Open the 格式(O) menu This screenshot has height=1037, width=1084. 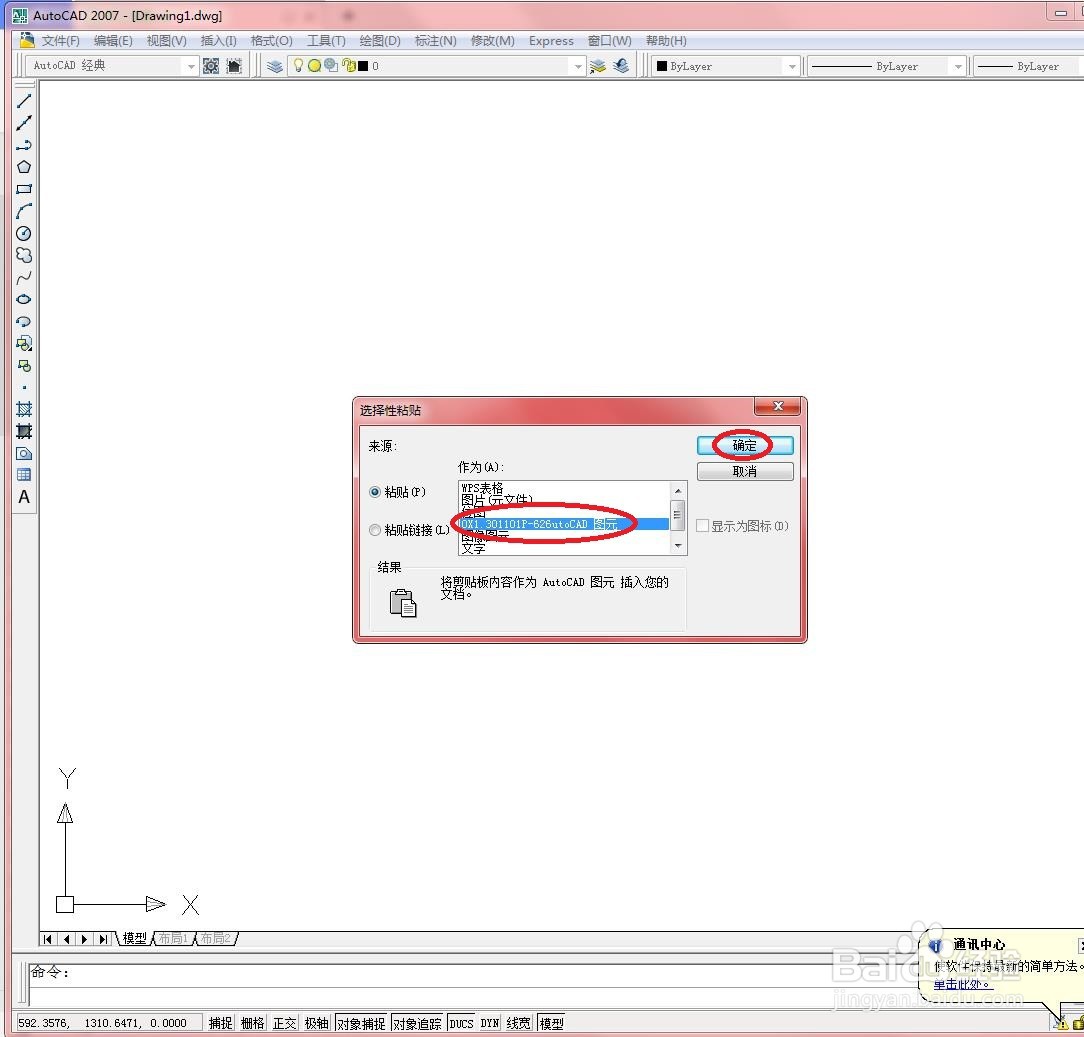[272, 41]
